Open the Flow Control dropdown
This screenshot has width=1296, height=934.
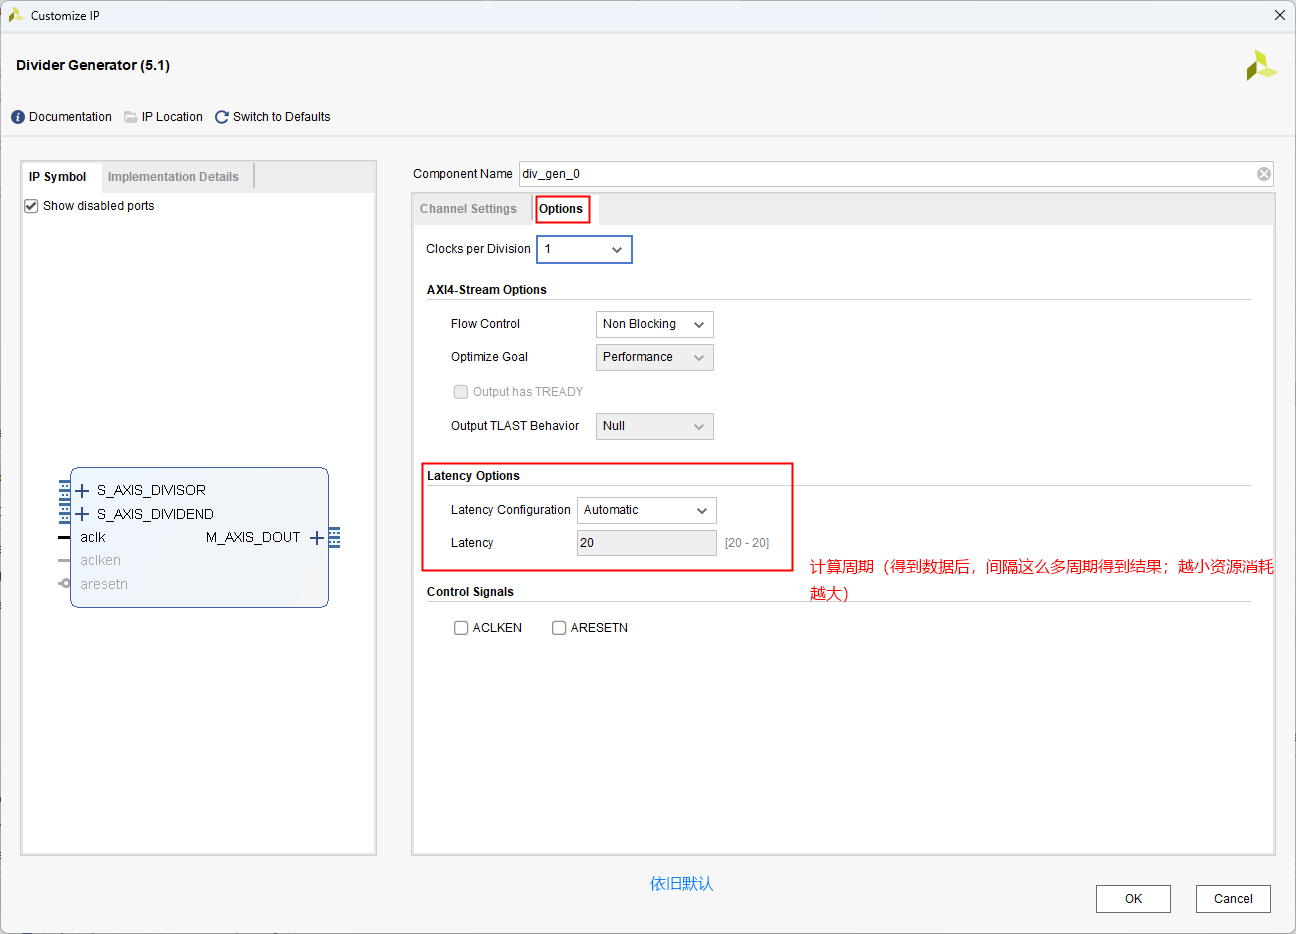(654, 324)
